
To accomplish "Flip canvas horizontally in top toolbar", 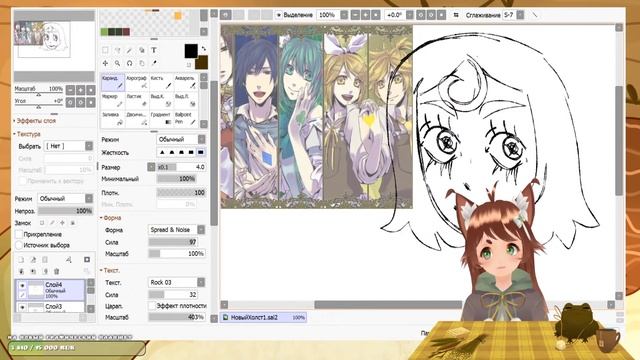I will pyautogui.click(x=456, y=15).
